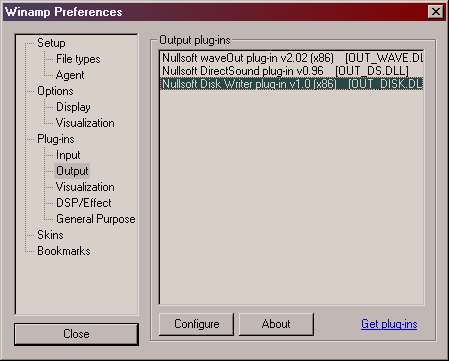Select the Setup tree item
The image size is (449, 361).
51,43
